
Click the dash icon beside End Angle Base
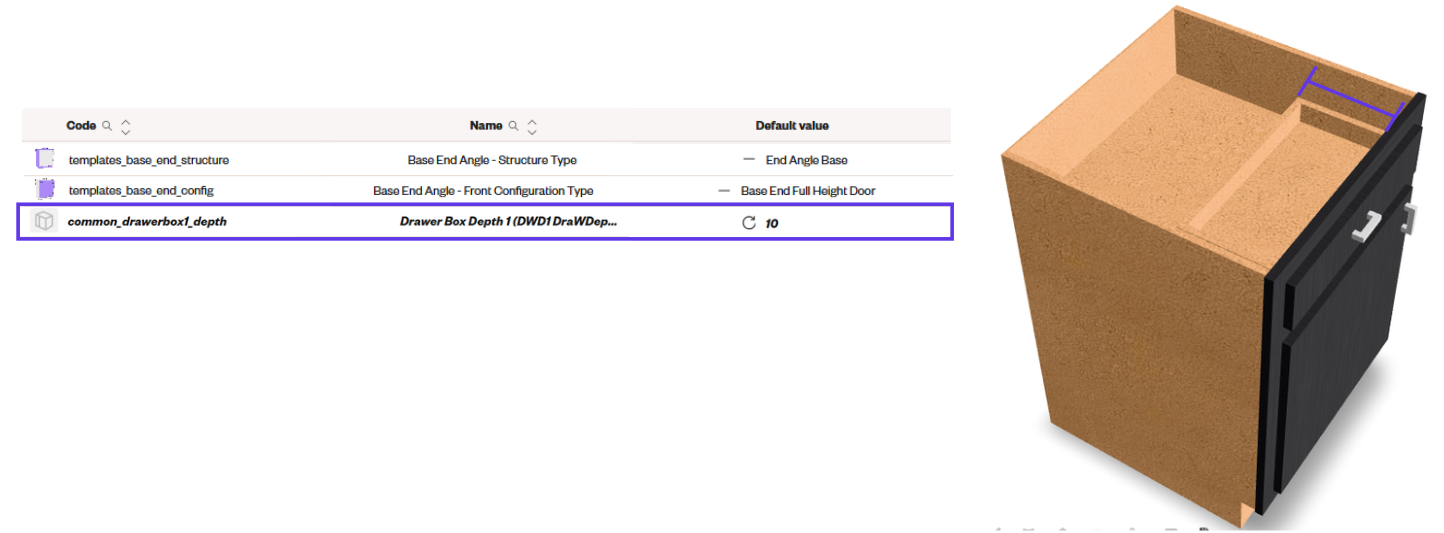coord(748,159)
